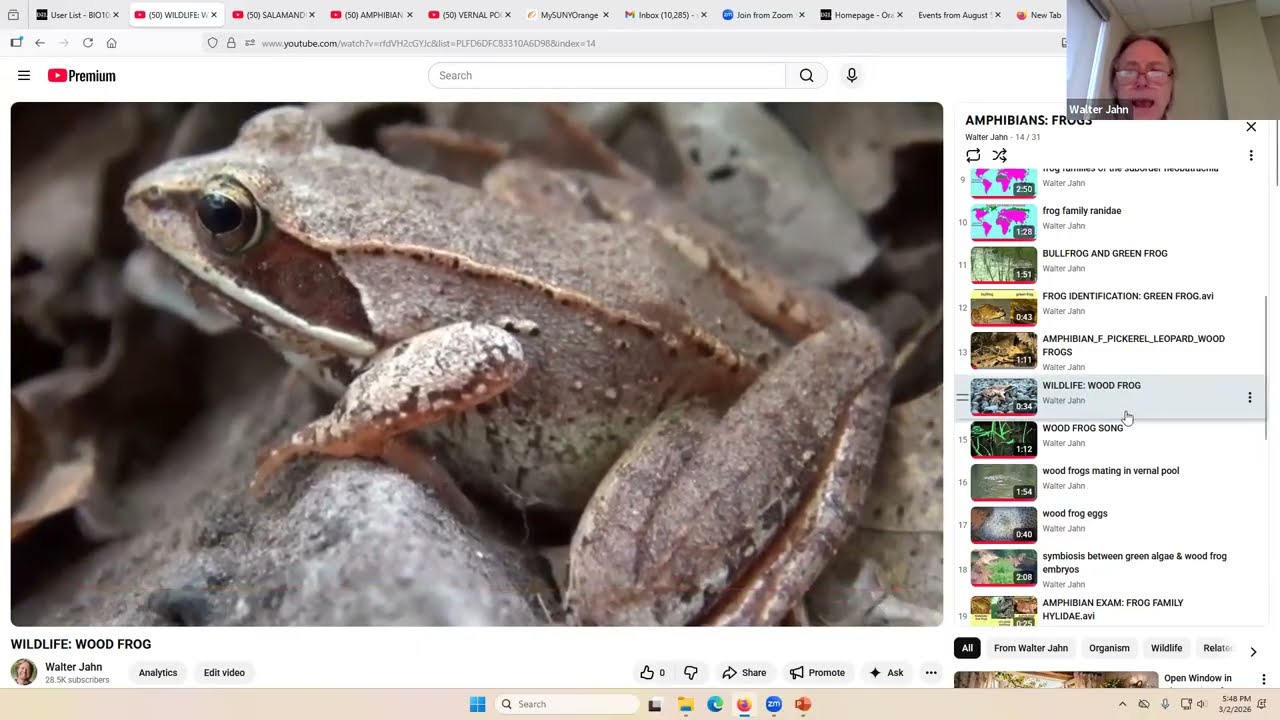This screenshot has height=720, width=1280.
Task: Click the address bar URL
Action: click(429, 43)
